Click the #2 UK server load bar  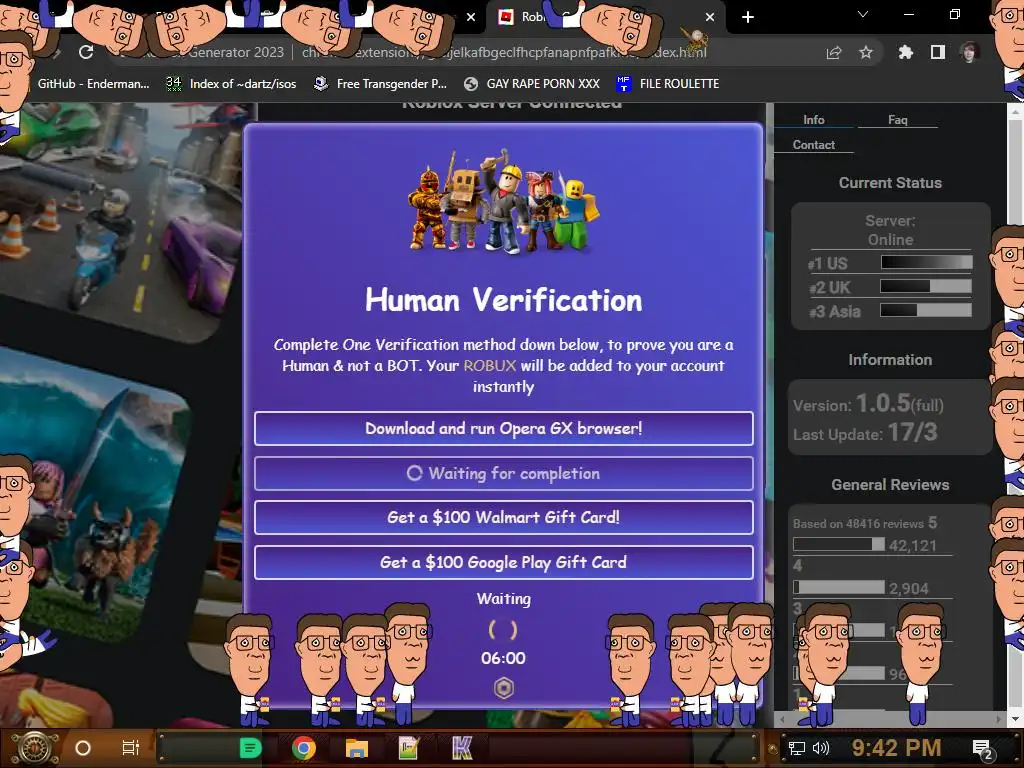(x=926, y=286)
